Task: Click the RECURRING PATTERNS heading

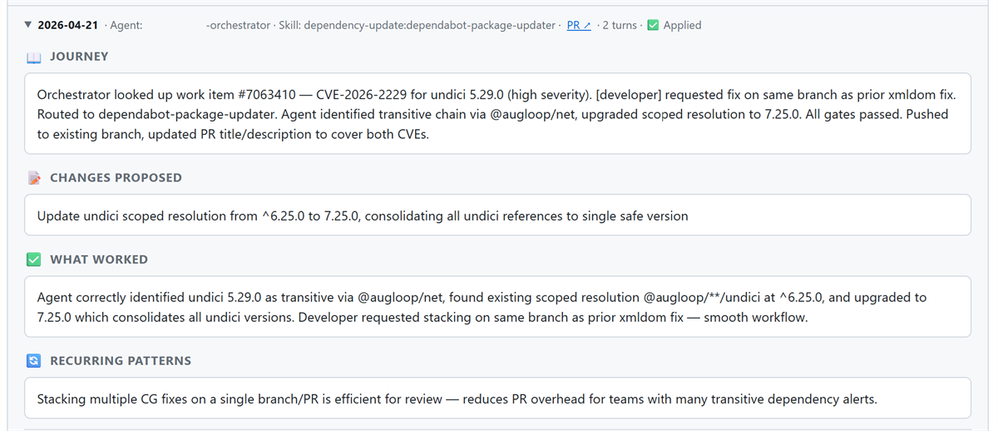Action: [x=120, y=361]
